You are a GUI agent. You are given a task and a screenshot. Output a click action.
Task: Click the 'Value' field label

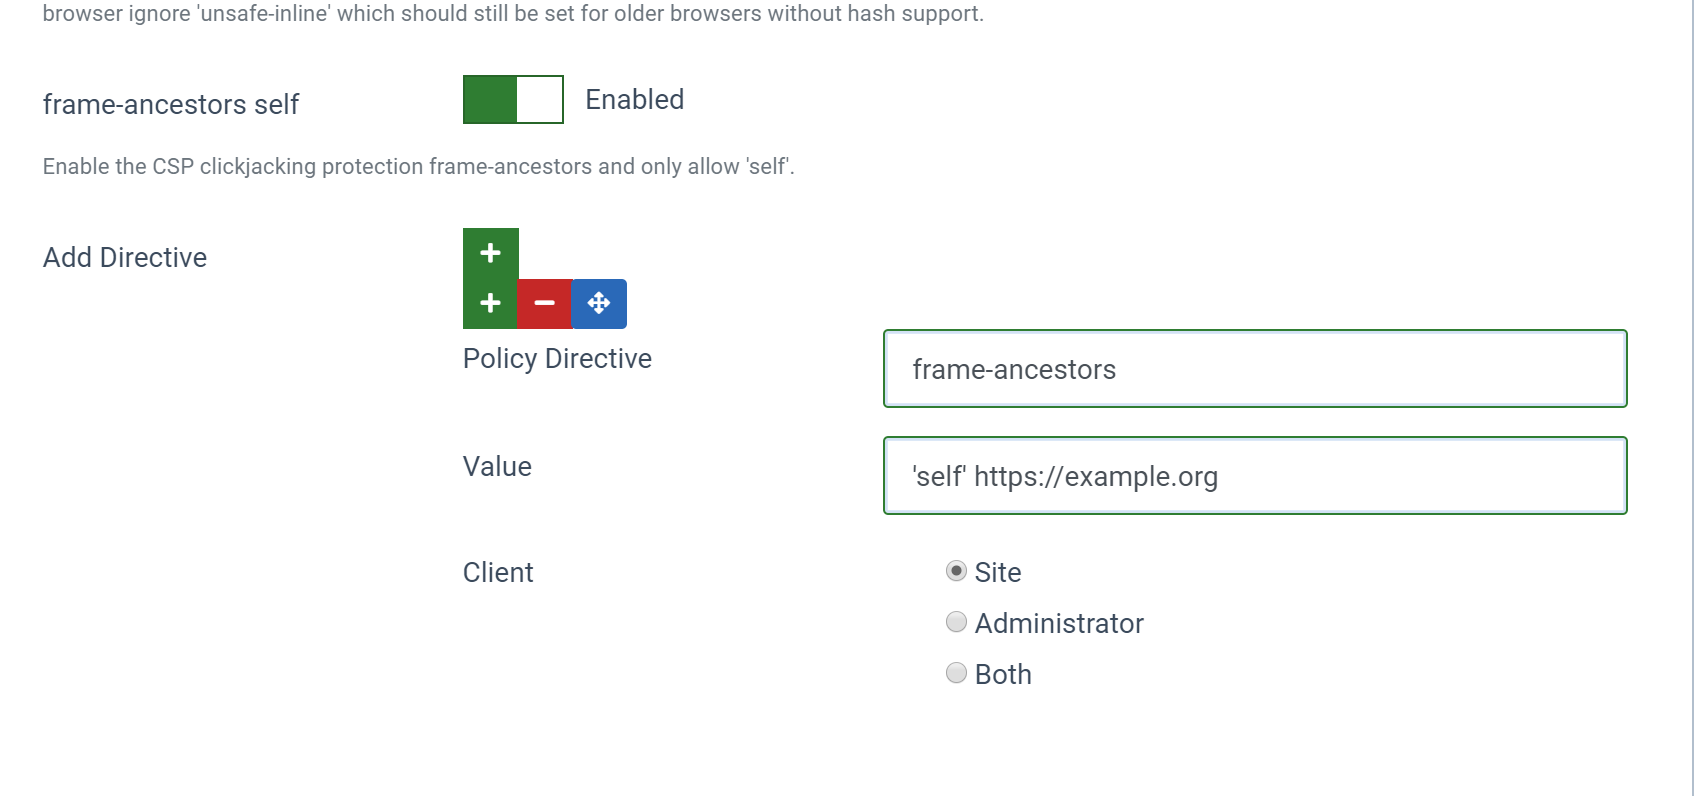(497, 466)
